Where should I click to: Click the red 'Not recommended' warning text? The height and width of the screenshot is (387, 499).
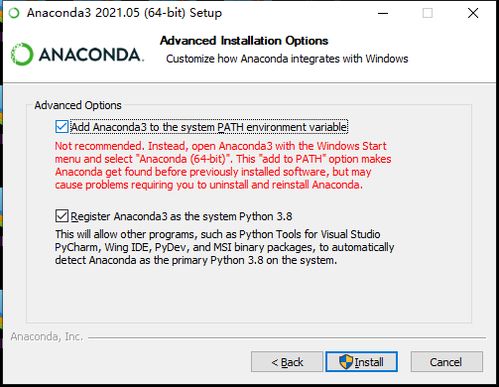point(223,165)
